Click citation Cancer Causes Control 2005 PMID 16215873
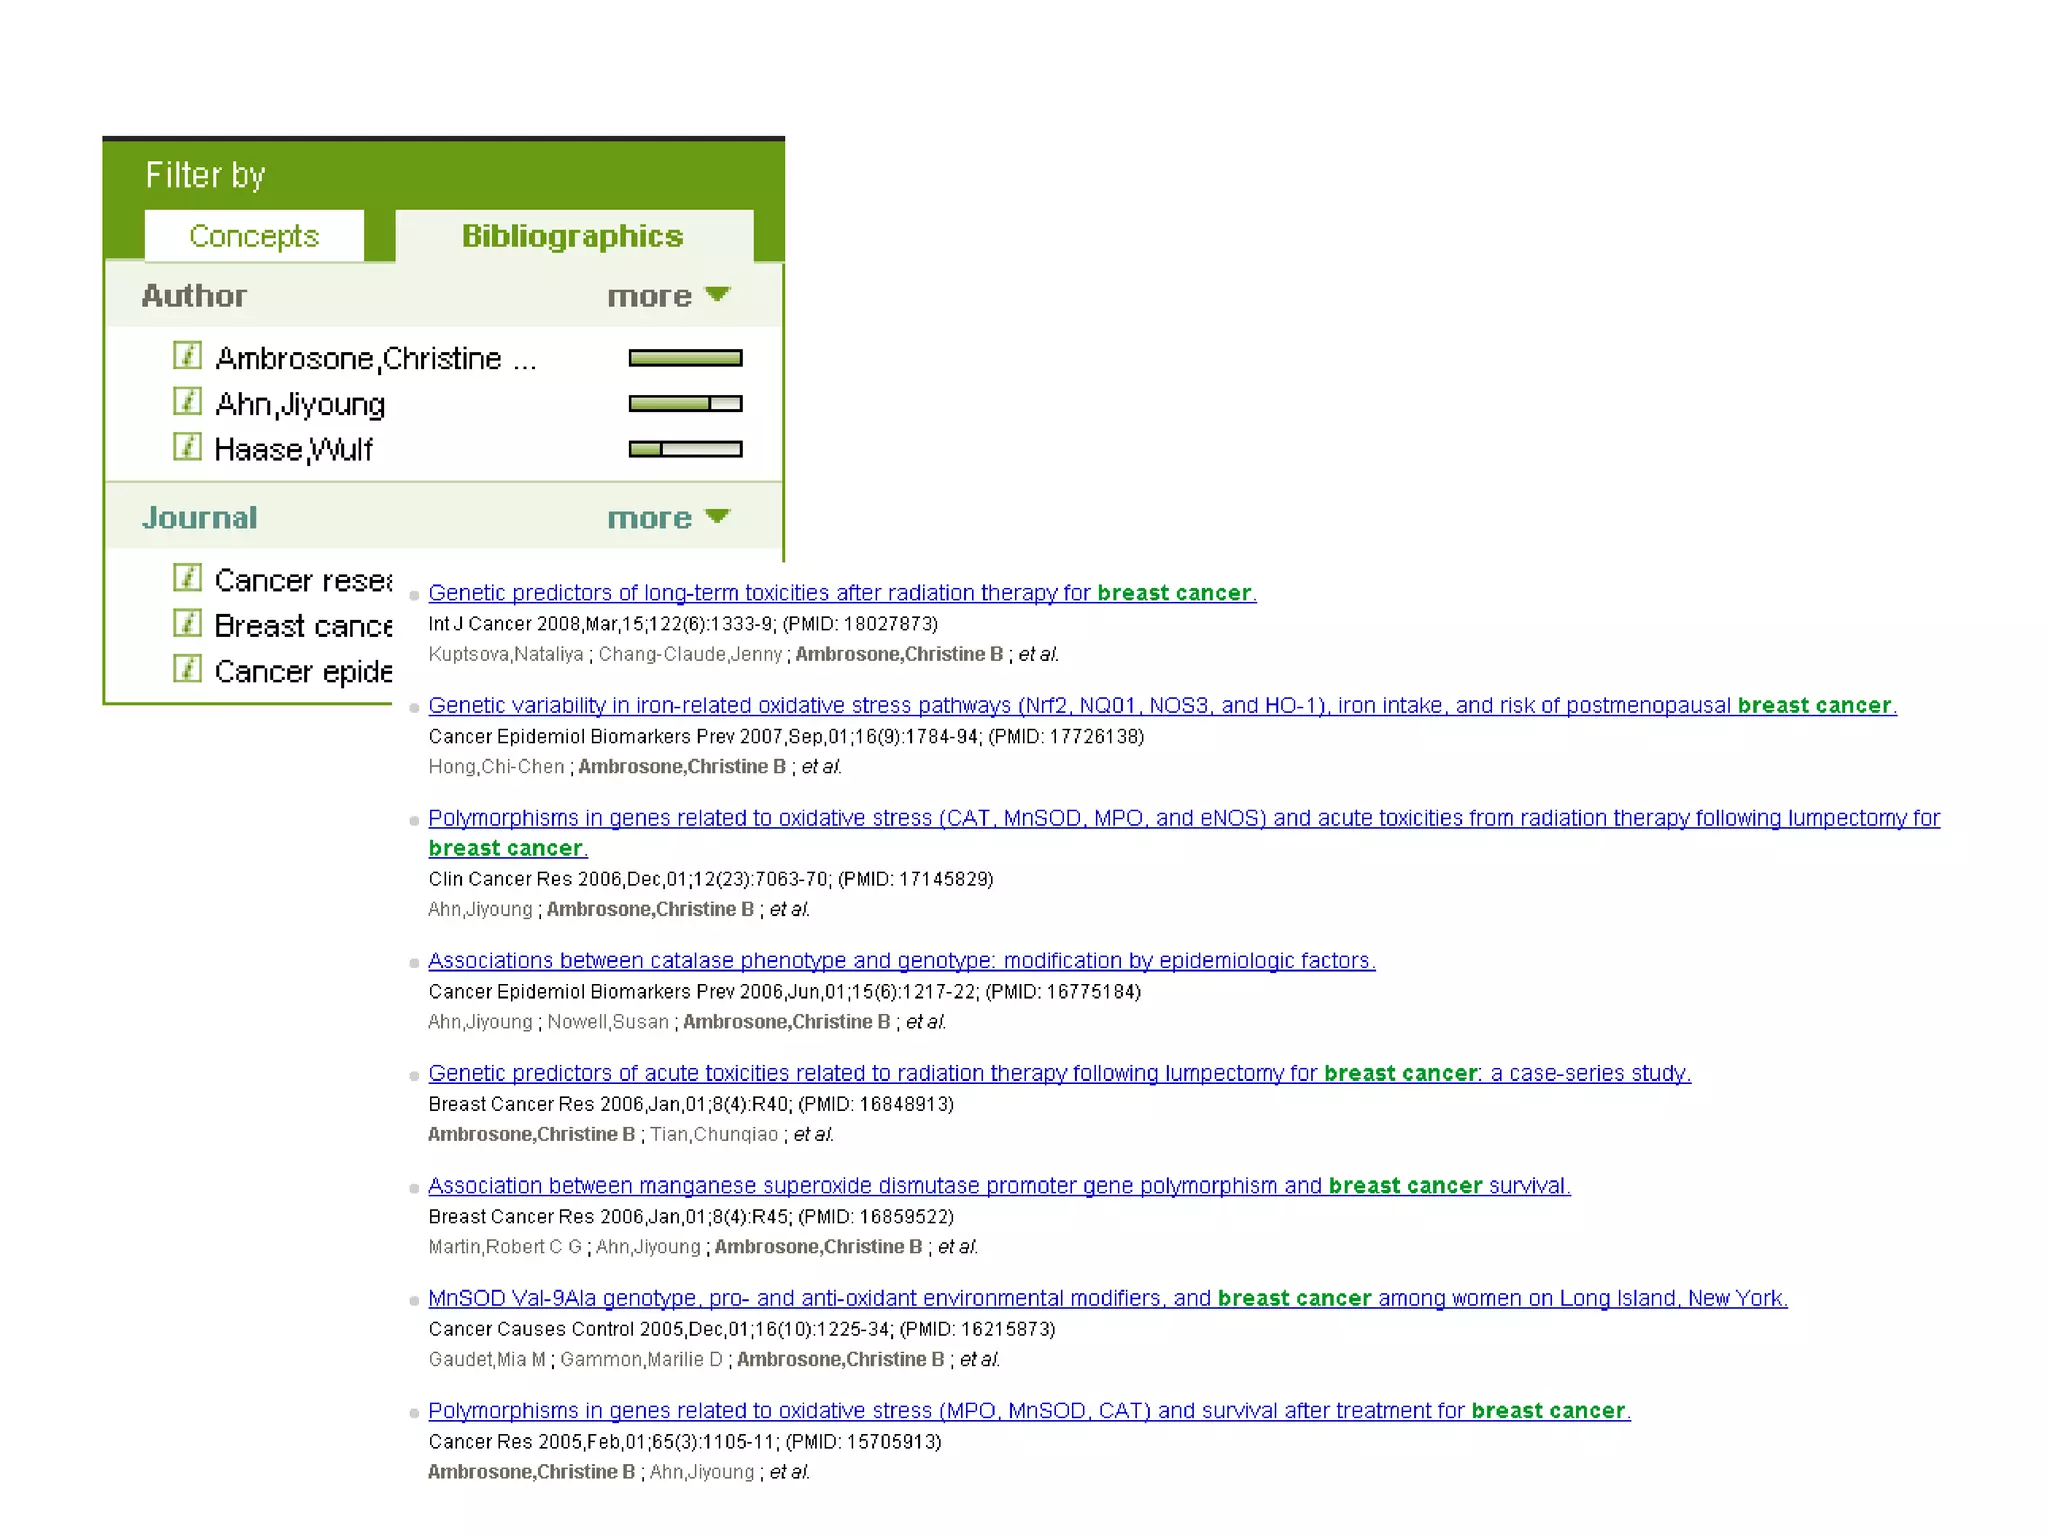The image size is (2048, 1536). (741, 1329)
